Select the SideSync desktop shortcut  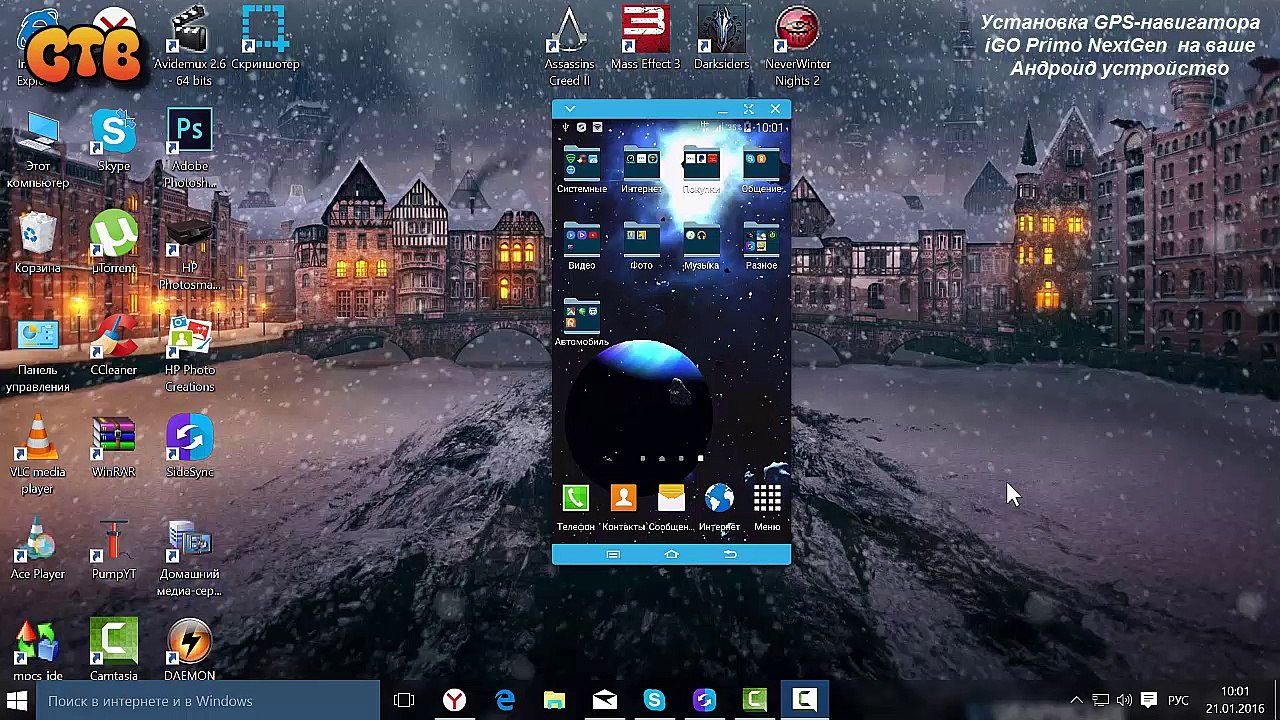point(189,448)
